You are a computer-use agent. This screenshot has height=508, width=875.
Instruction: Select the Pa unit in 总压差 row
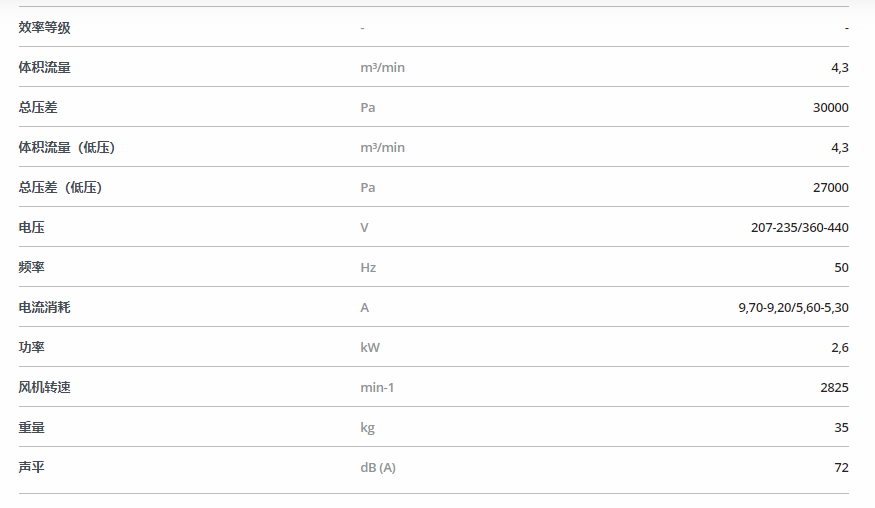(x=367, y=107)
